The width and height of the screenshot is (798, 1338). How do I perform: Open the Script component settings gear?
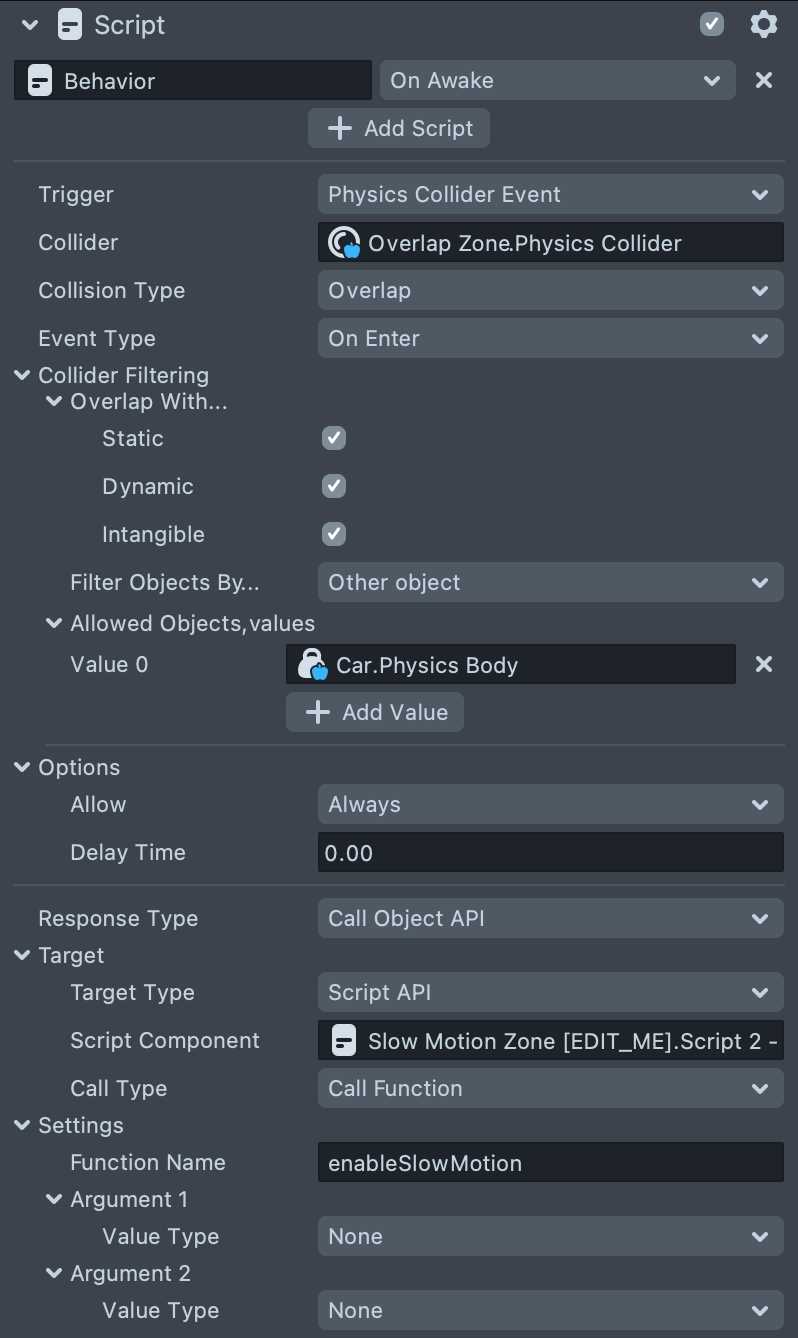(x=763, y=25)
